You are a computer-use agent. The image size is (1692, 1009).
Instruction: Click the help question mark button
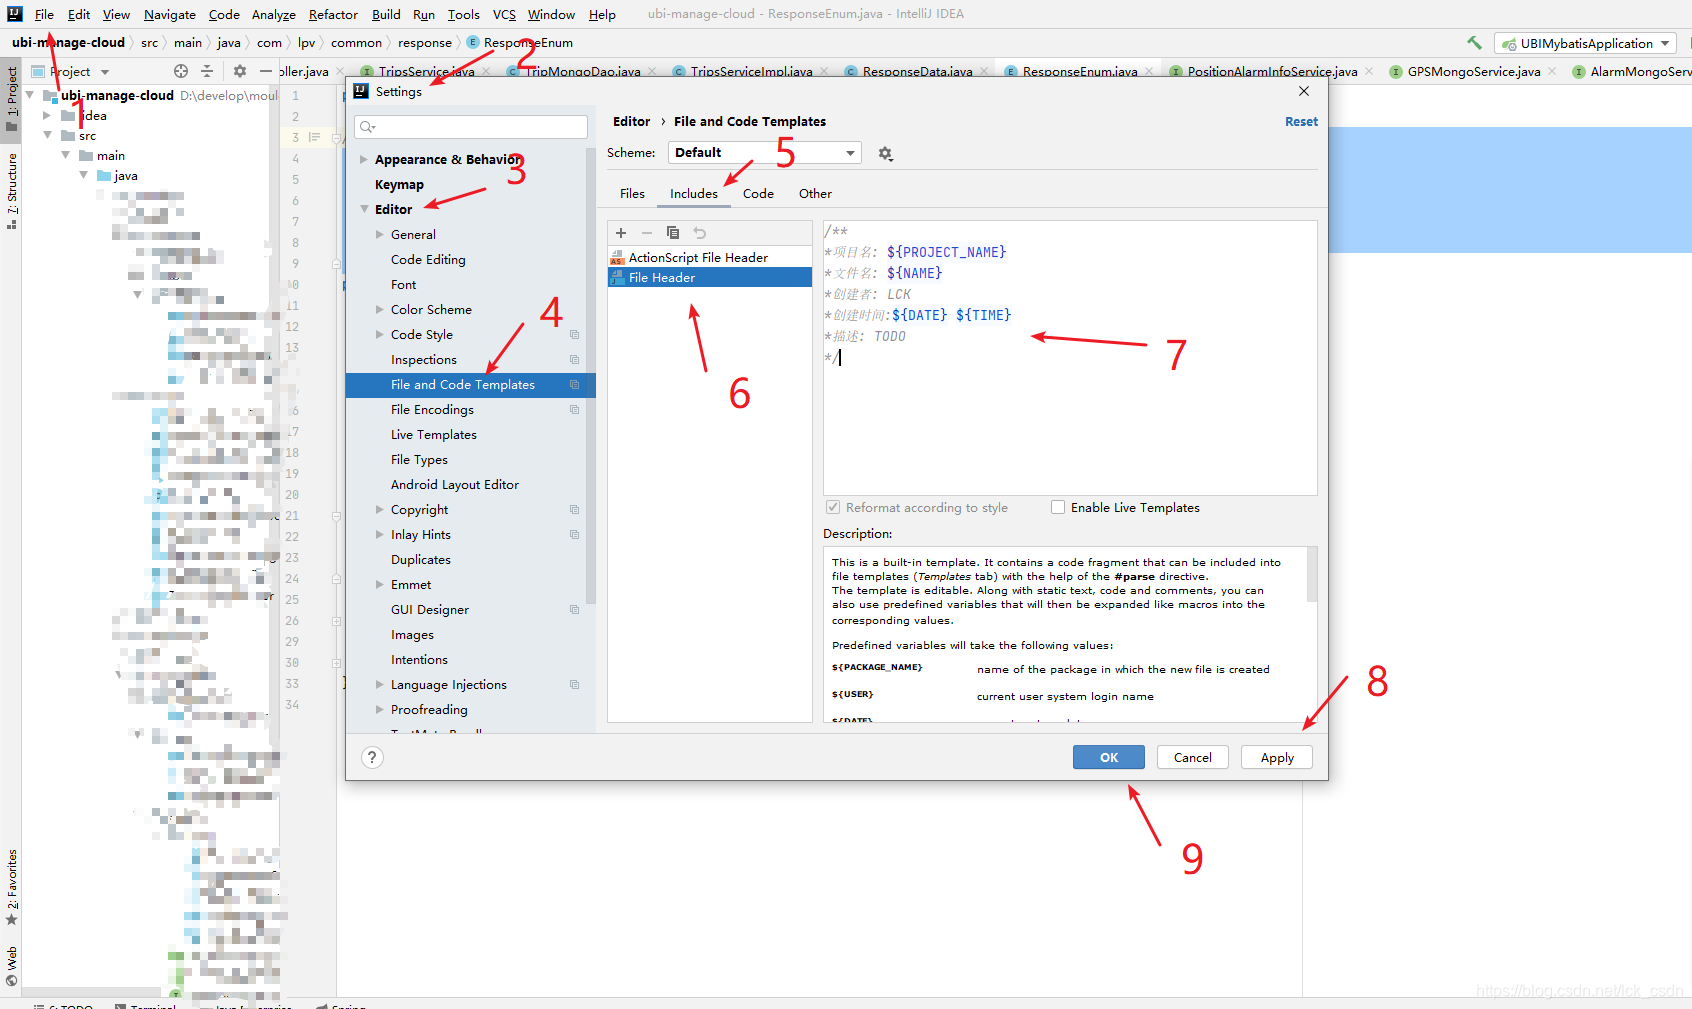pyautogui.click(x=372, y=757)
